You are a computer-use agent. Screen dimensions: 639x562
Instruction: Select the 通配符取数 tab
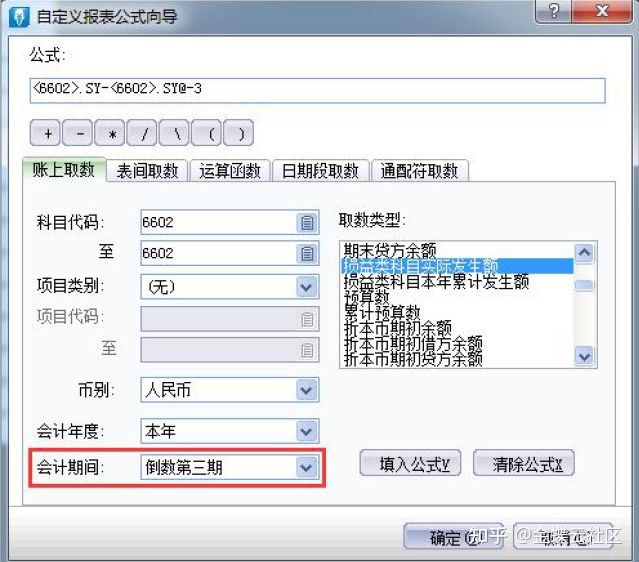(x=419, y=171)
